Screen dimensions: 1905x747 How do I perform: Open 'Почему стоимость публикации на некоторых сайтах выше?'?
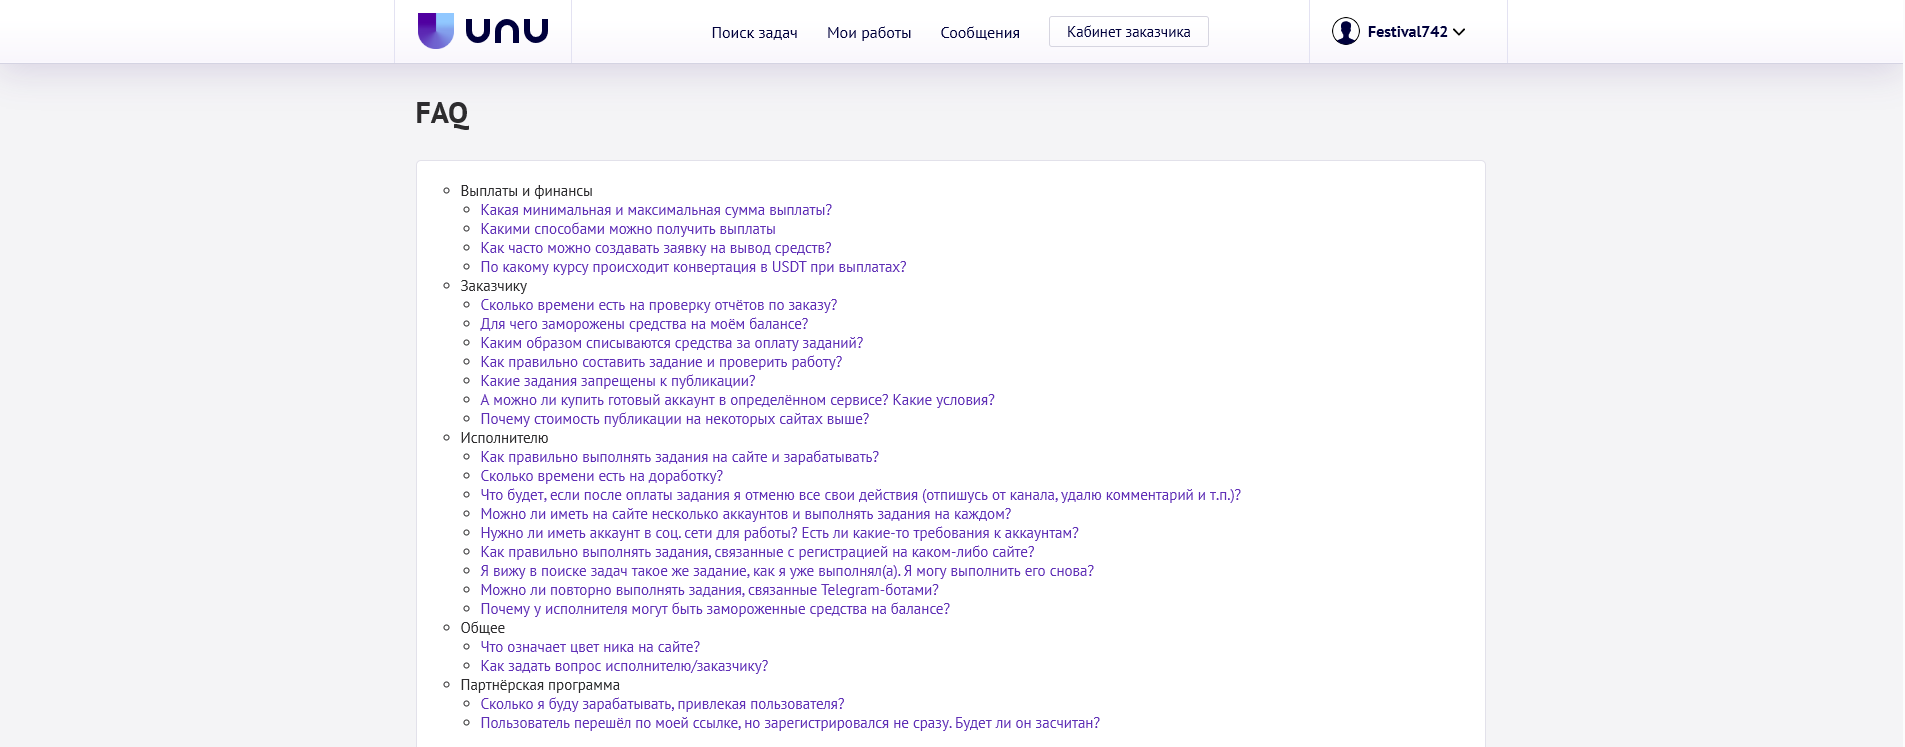pyautogui.click(x=675, y=419)
